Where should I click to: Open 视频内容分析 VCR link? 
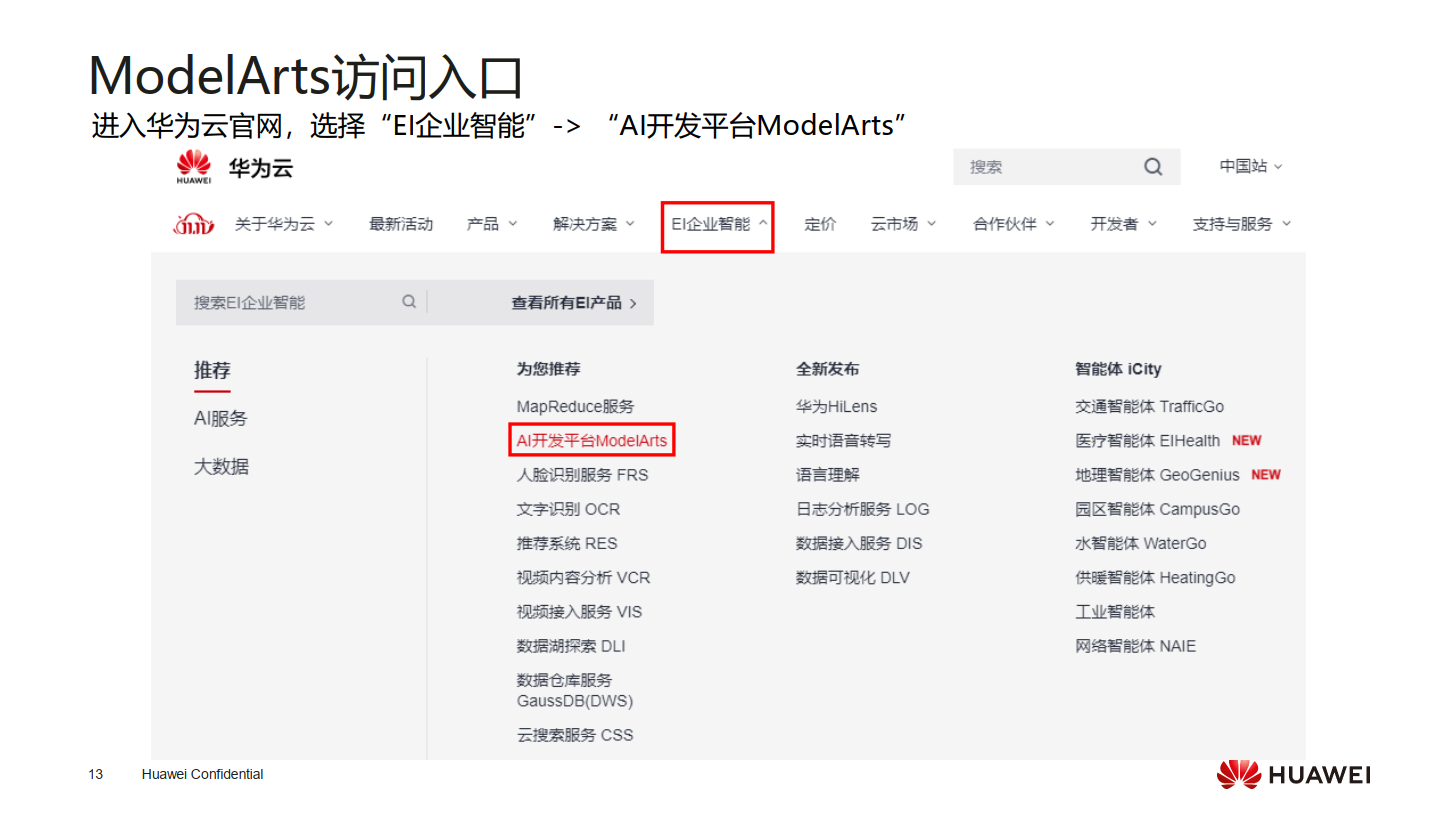583,578
